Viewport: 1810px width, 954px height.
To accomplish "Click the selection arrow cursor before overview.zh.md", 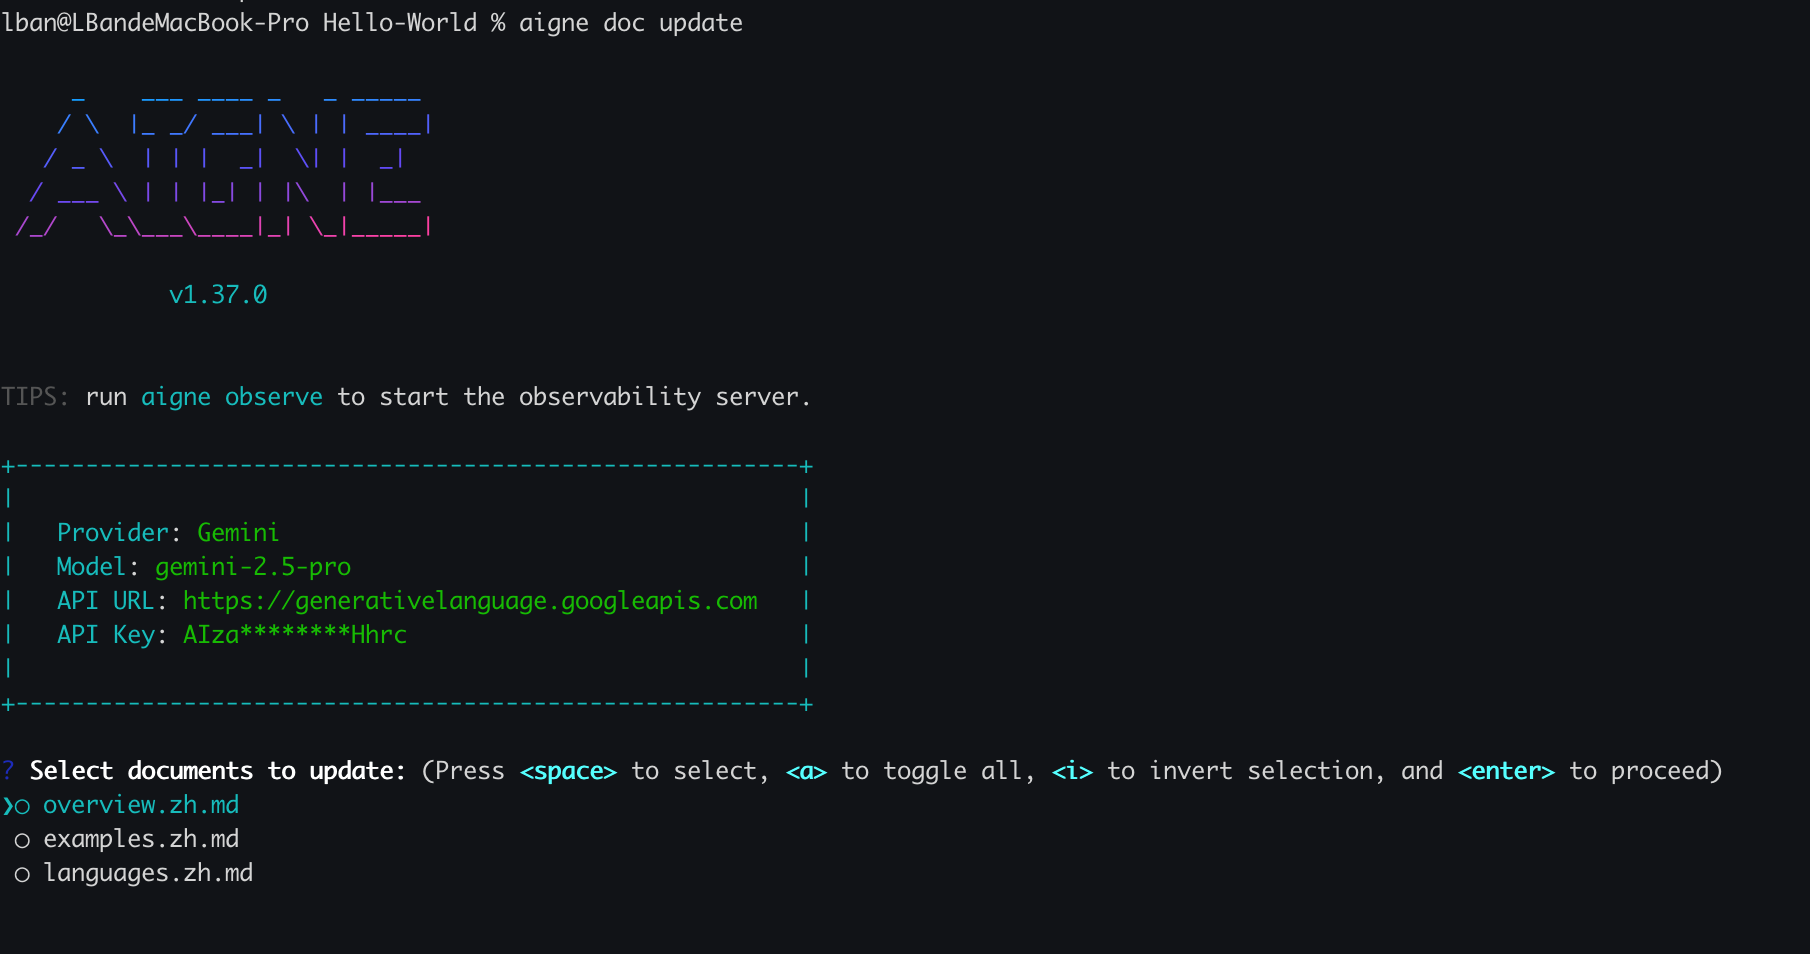I will (x=8, y=806).
